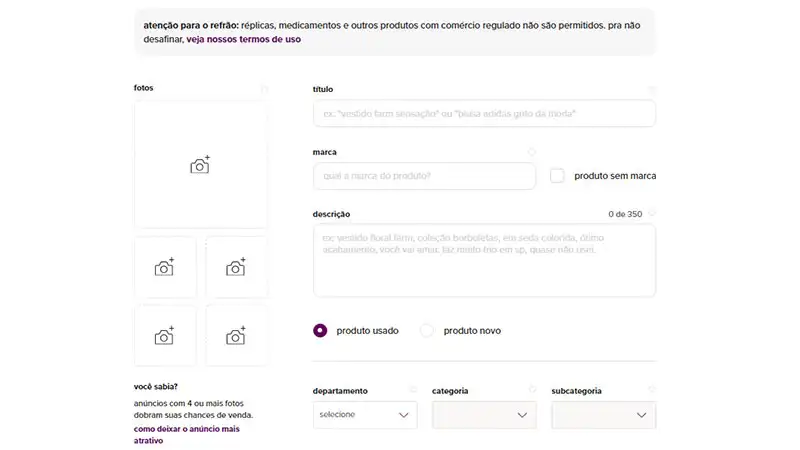The height and width of the screenshot is (450, 800).
Task: Click the top-left small photo upload camera
Action: click(x=165, y=267)
